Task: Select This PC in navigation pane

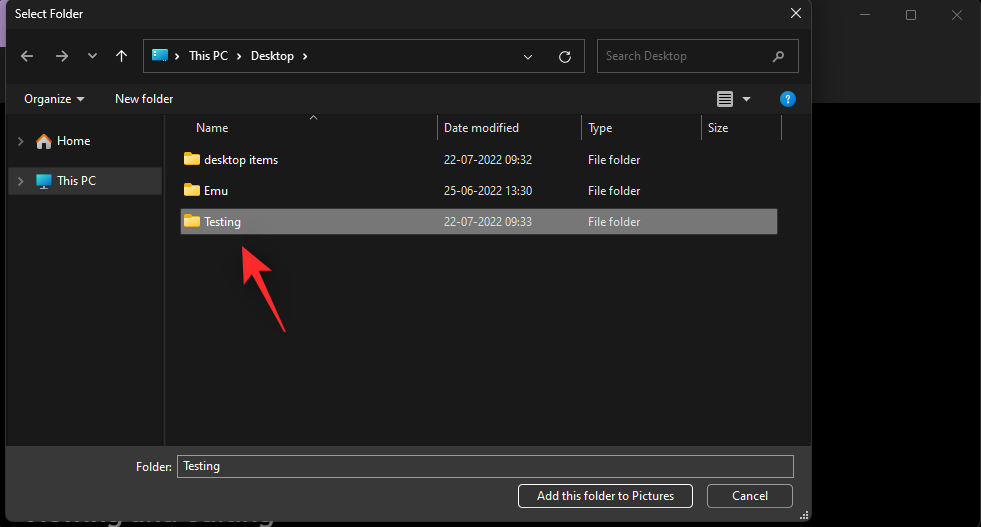Action: tap(76, 181)
